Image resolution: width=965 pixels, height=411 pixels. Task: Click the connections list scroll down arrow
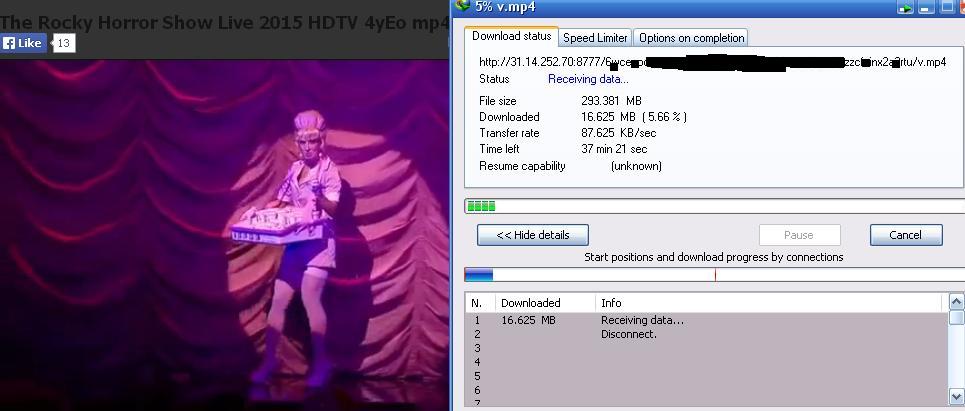click(x=956, y=395)
